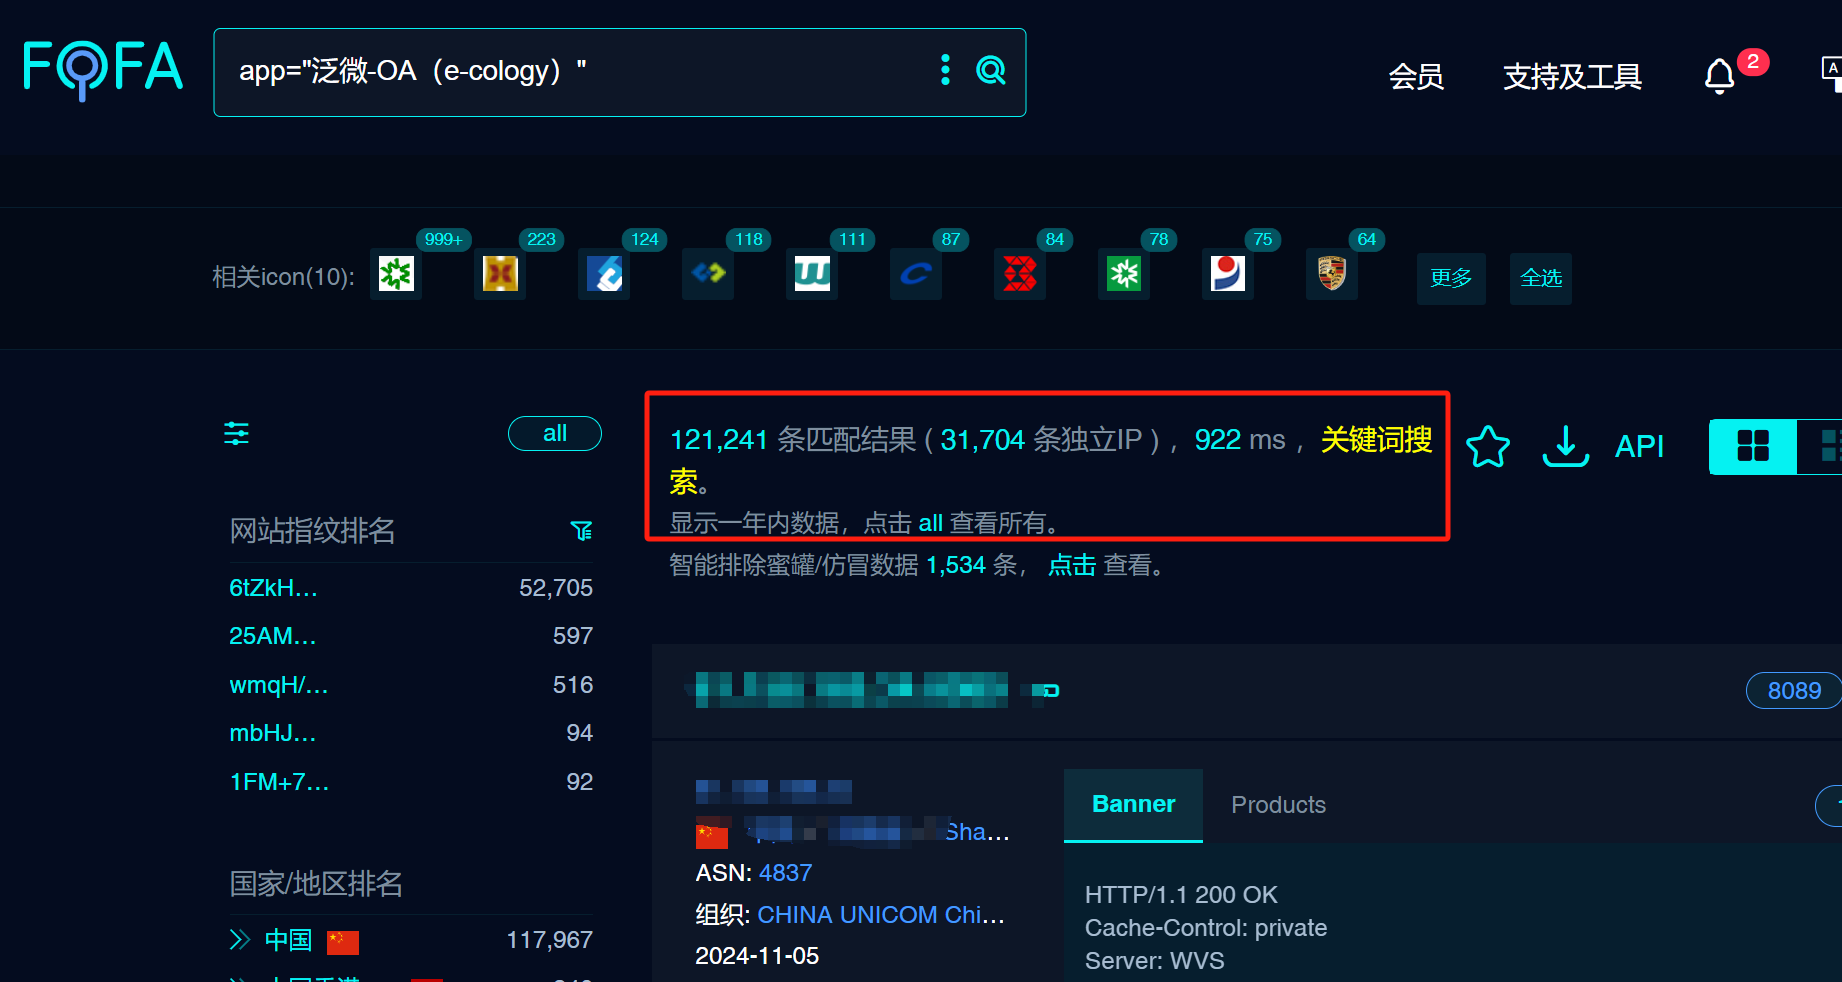The image size is (1842, 982).
Task: Open the 支持及工具 menu
Action: tap(1573, 76)
